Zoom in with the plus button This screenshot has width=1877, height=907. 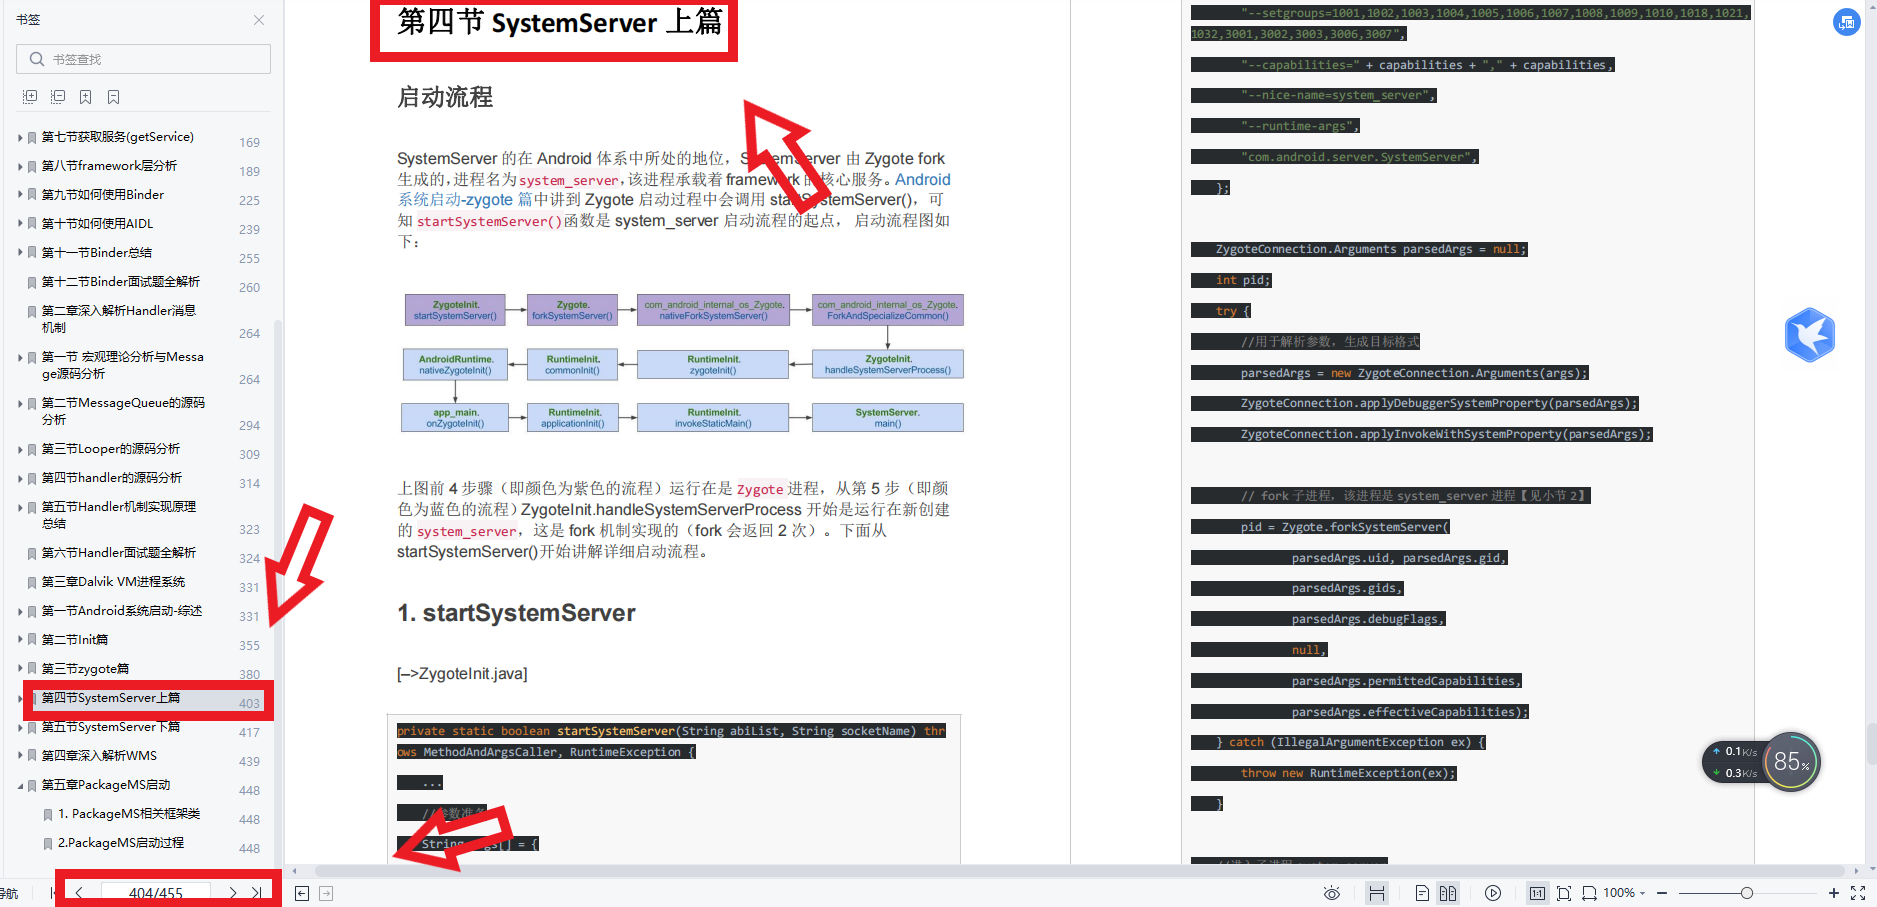pyautogui.click(x=1834, y=893)
